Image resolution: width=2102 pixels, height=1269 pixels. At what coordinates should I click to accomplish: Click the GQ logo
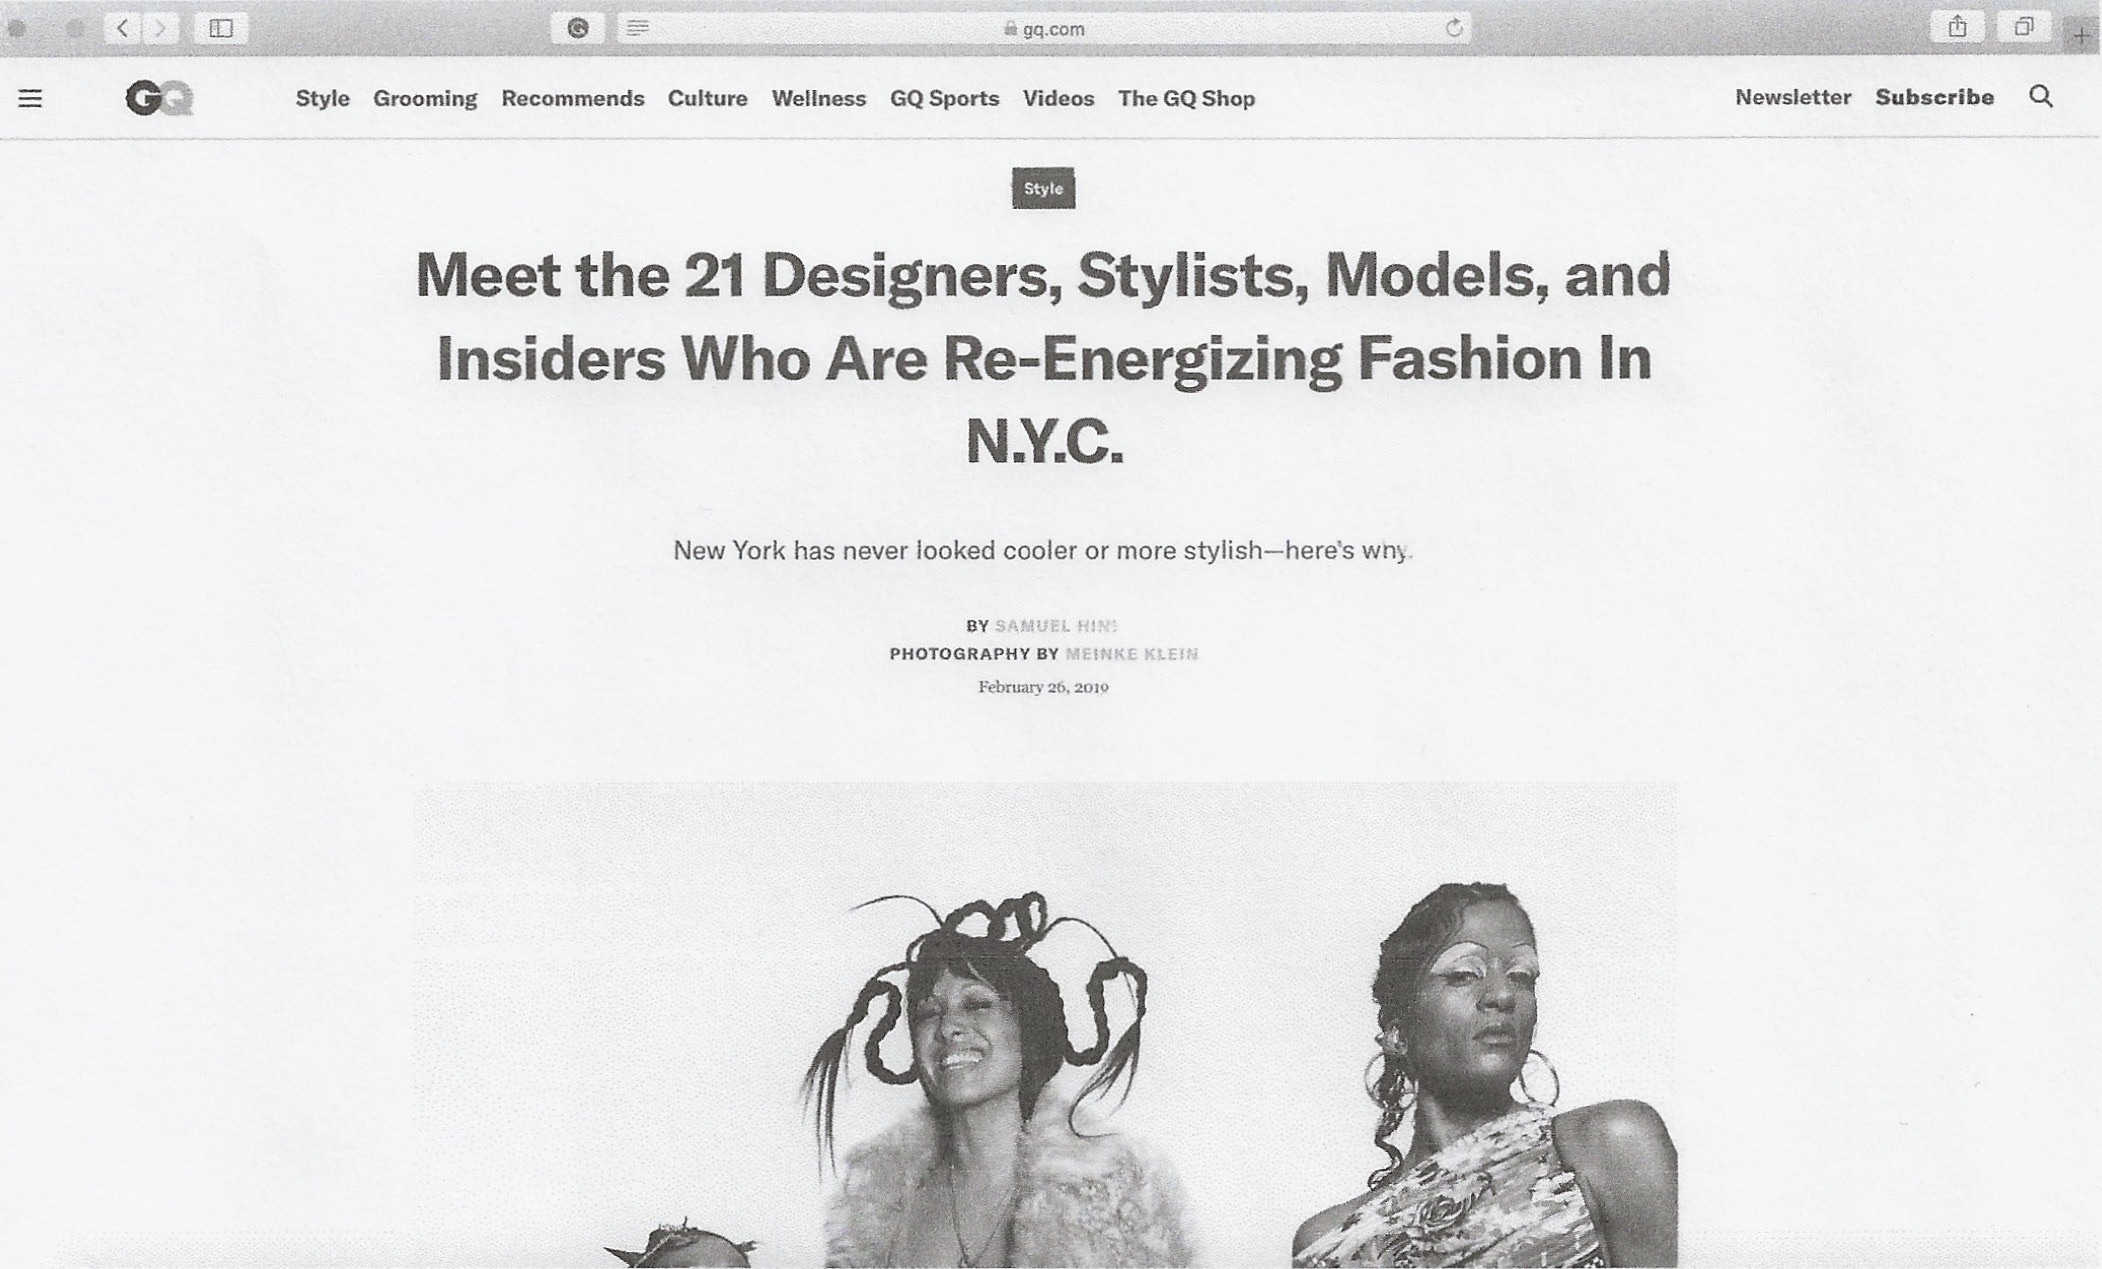[x=160, y=98]
